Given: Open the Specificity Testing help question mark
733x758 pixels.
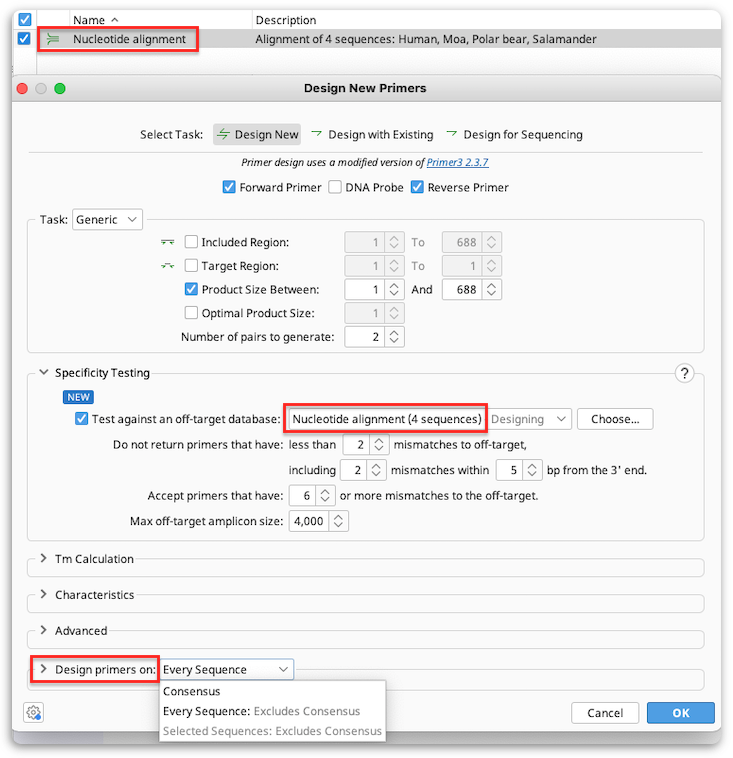Looking at the screenshot, I should 684,373.
